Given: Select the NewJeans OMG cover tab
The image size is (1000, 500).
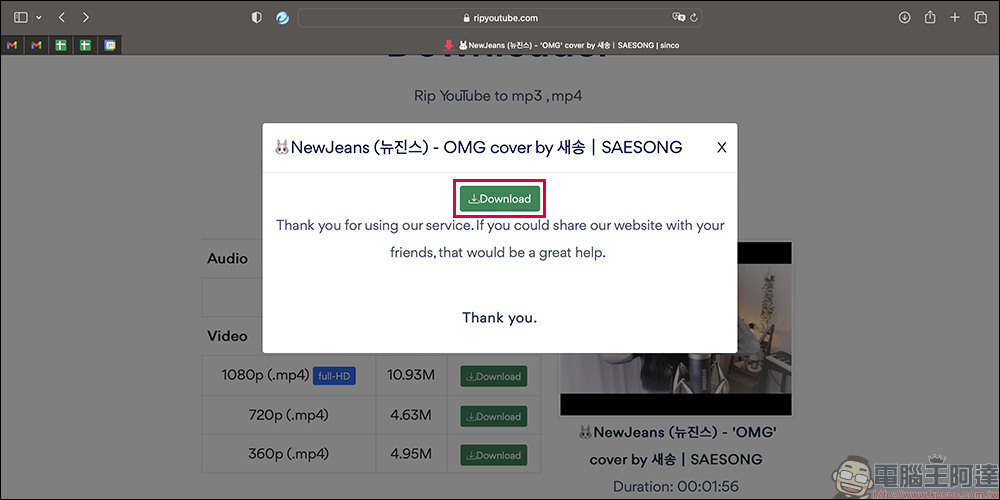Looking at the screenshot, I should point(561,45).
